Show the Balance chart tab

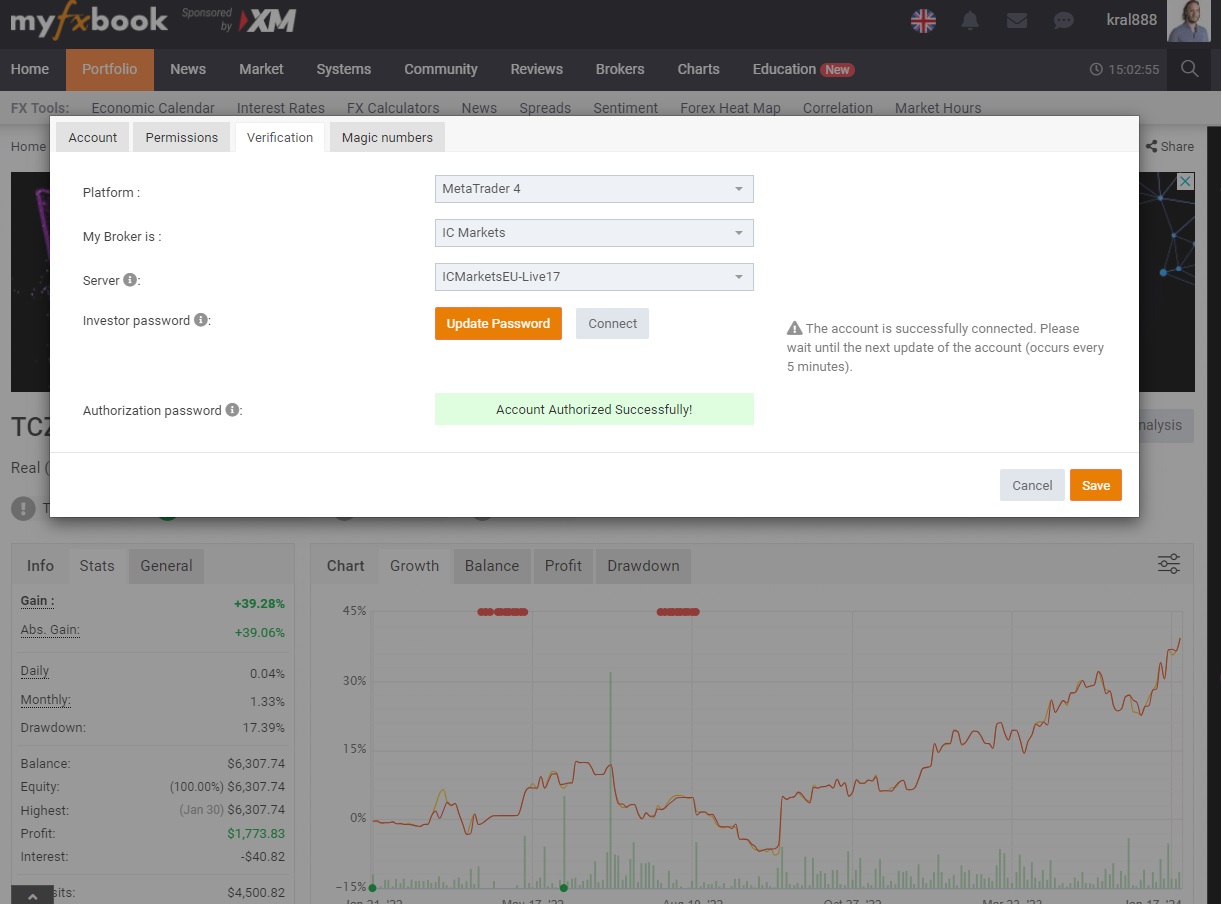492,566
